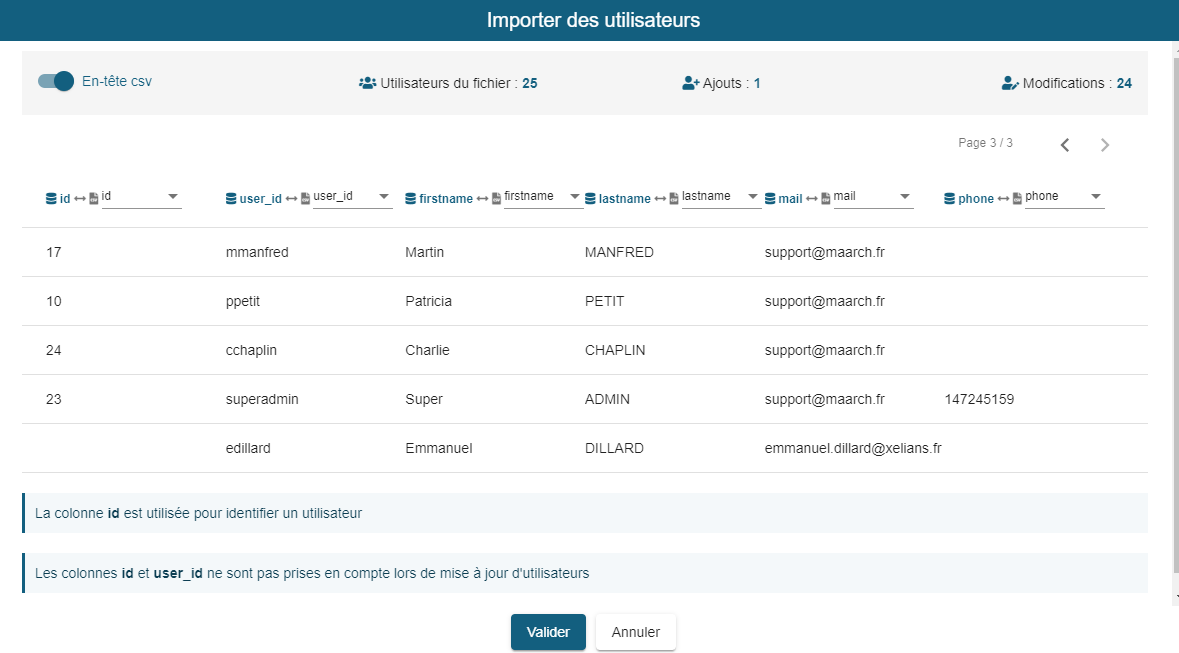
Task: Toggle the En-tête csv switch
Action: pos(56,81)
